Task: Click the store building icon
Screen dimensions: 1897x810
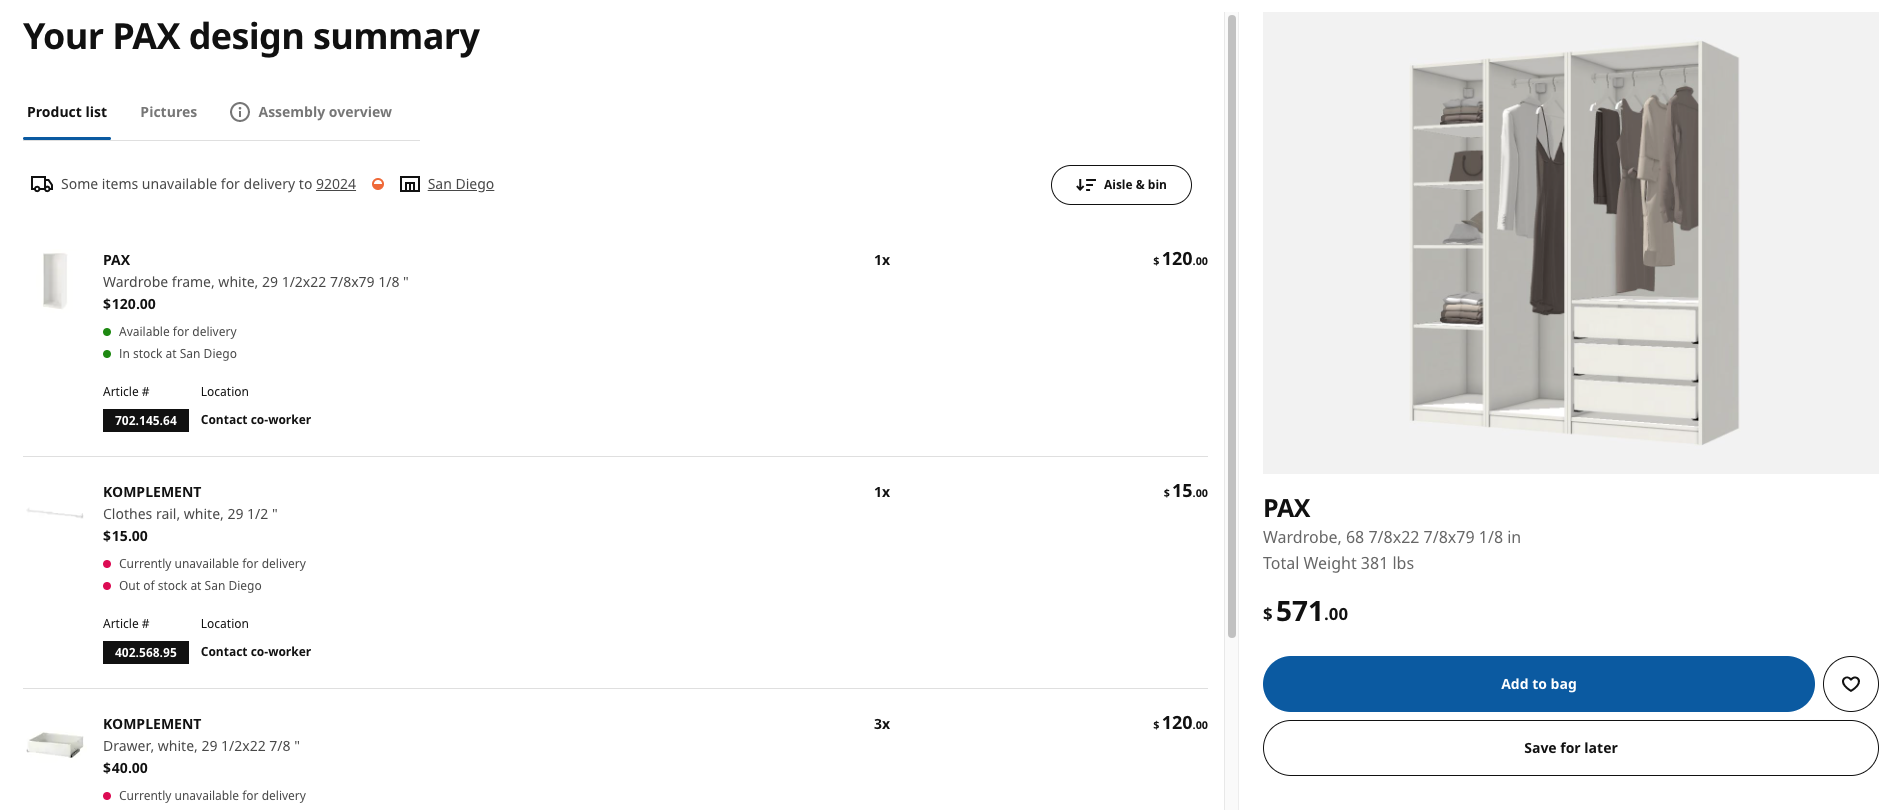Action: (410, 184)
